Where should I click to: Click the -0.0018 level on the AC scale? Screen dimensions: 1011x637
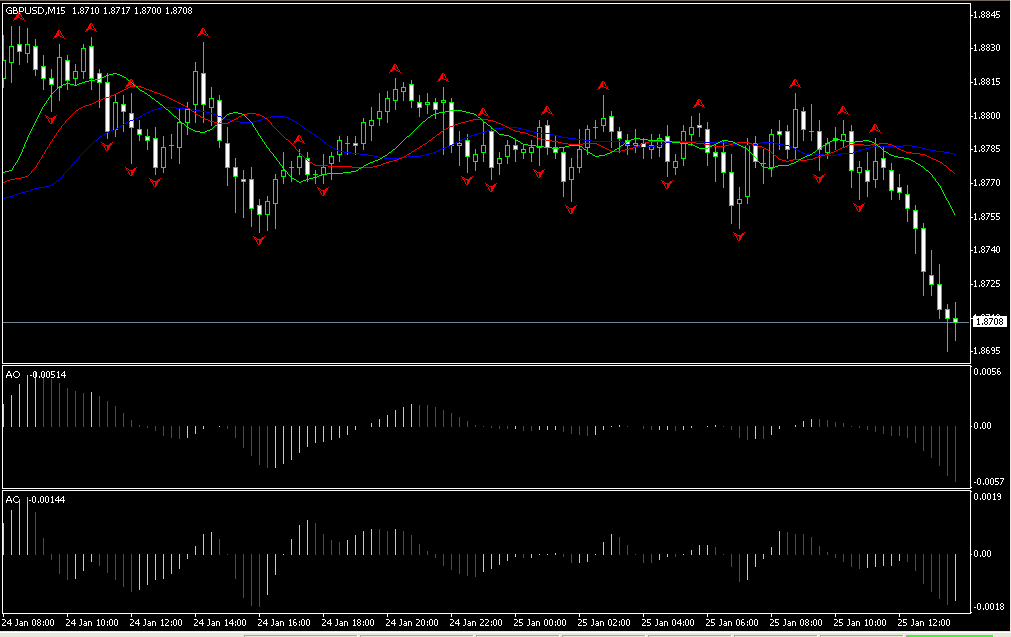click(987, 606)
